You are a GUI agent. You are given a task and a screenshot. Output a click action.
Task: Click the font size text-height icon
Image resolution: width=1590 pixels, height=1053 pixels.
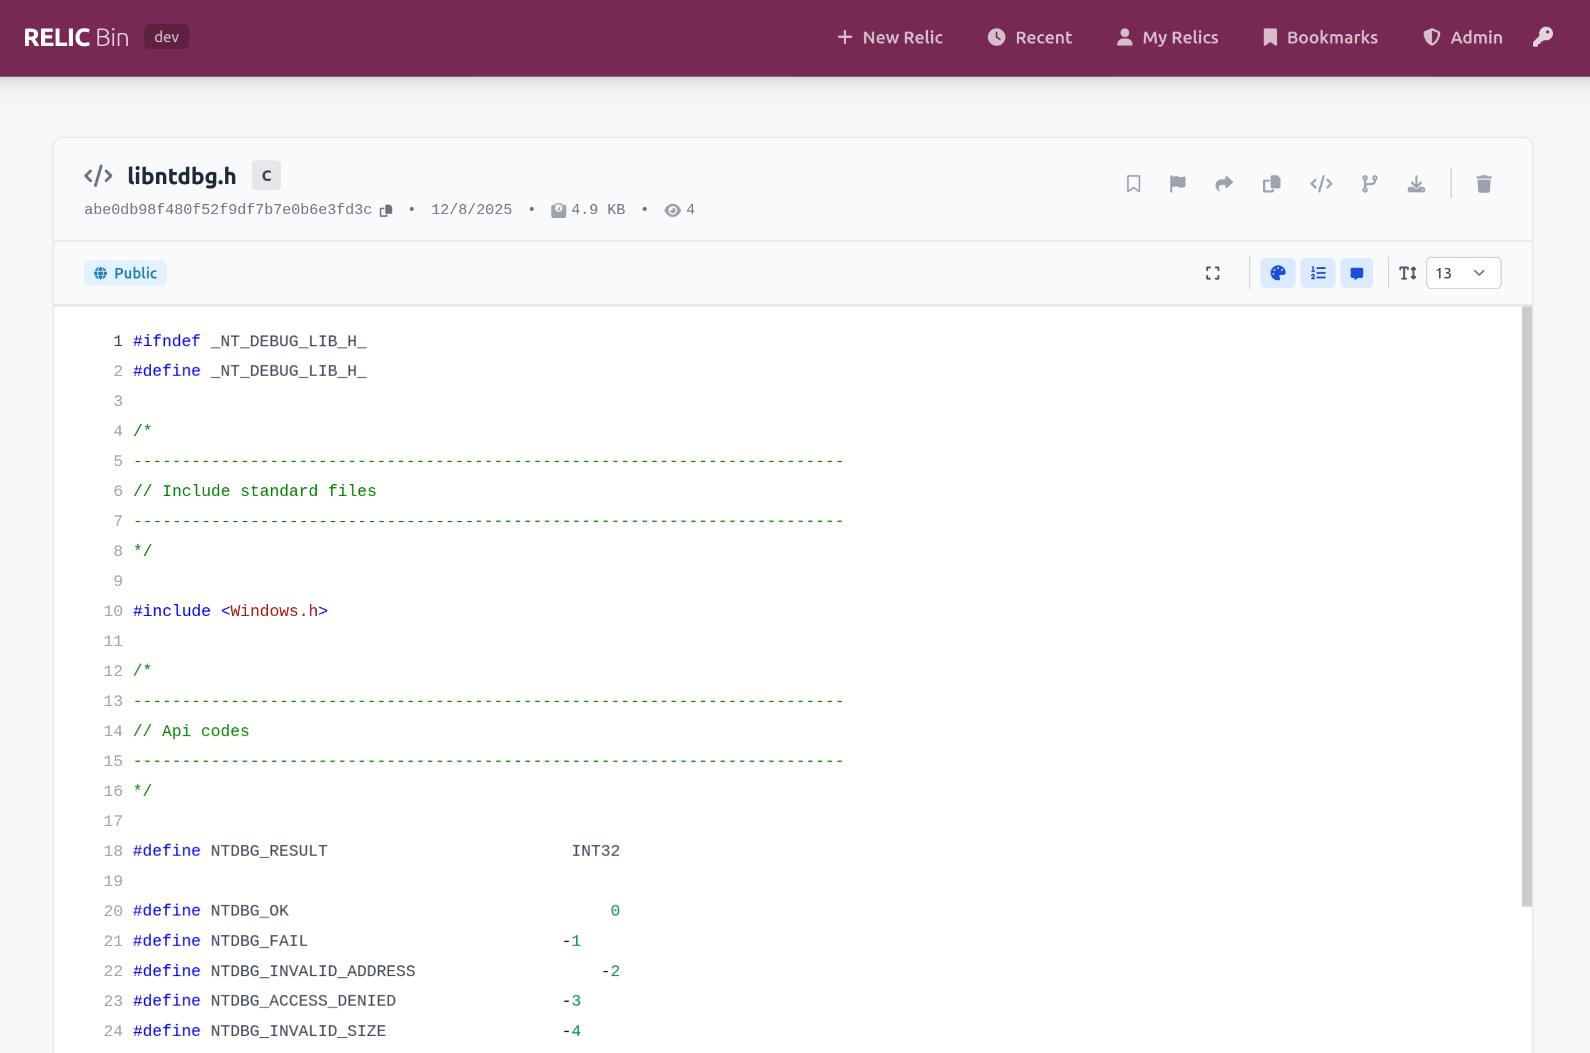point(1408,273)
